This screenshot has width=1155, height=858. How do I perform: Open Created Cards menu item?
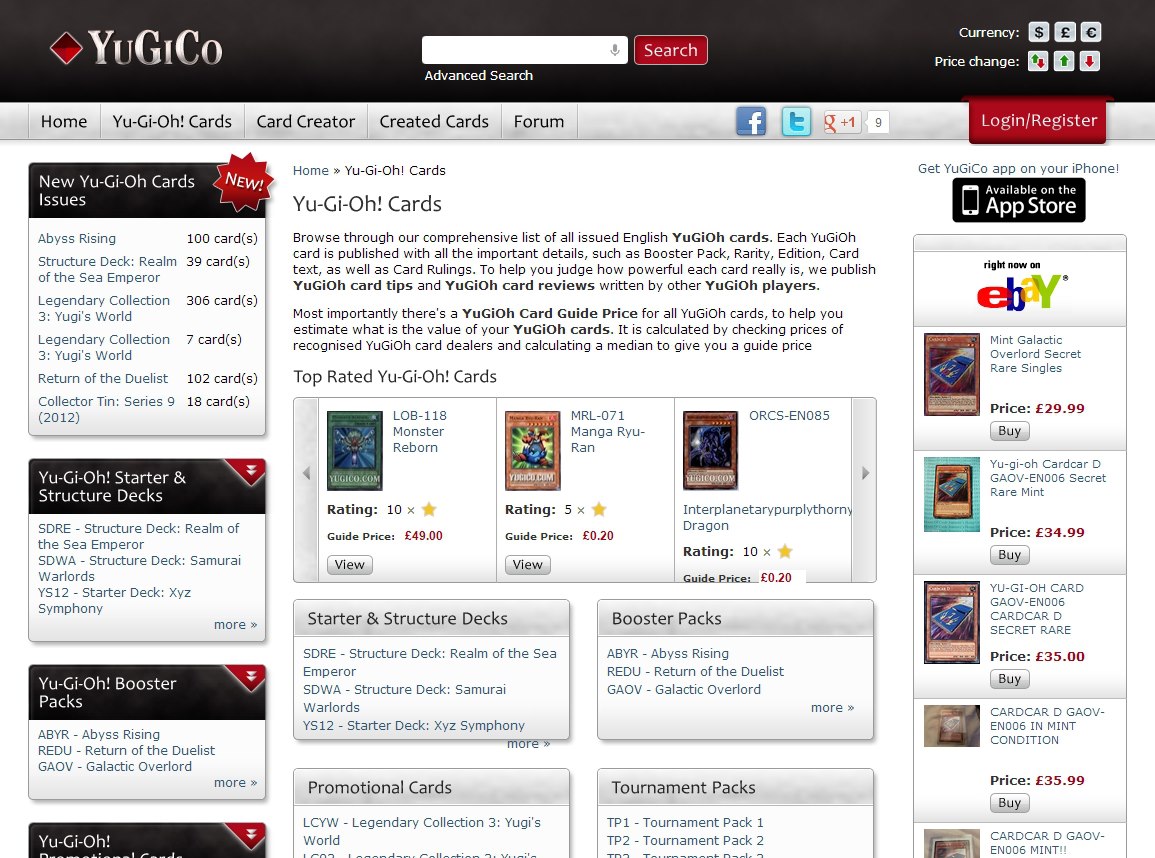pyautogui.click(x=434, y=122)
